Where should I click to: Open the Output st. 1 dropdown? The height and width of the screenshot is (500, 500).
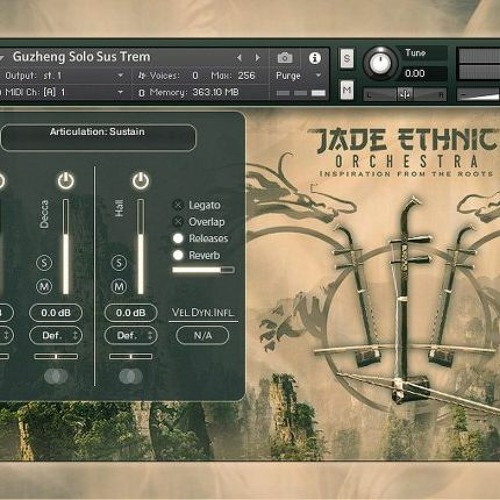pos(64,76)
